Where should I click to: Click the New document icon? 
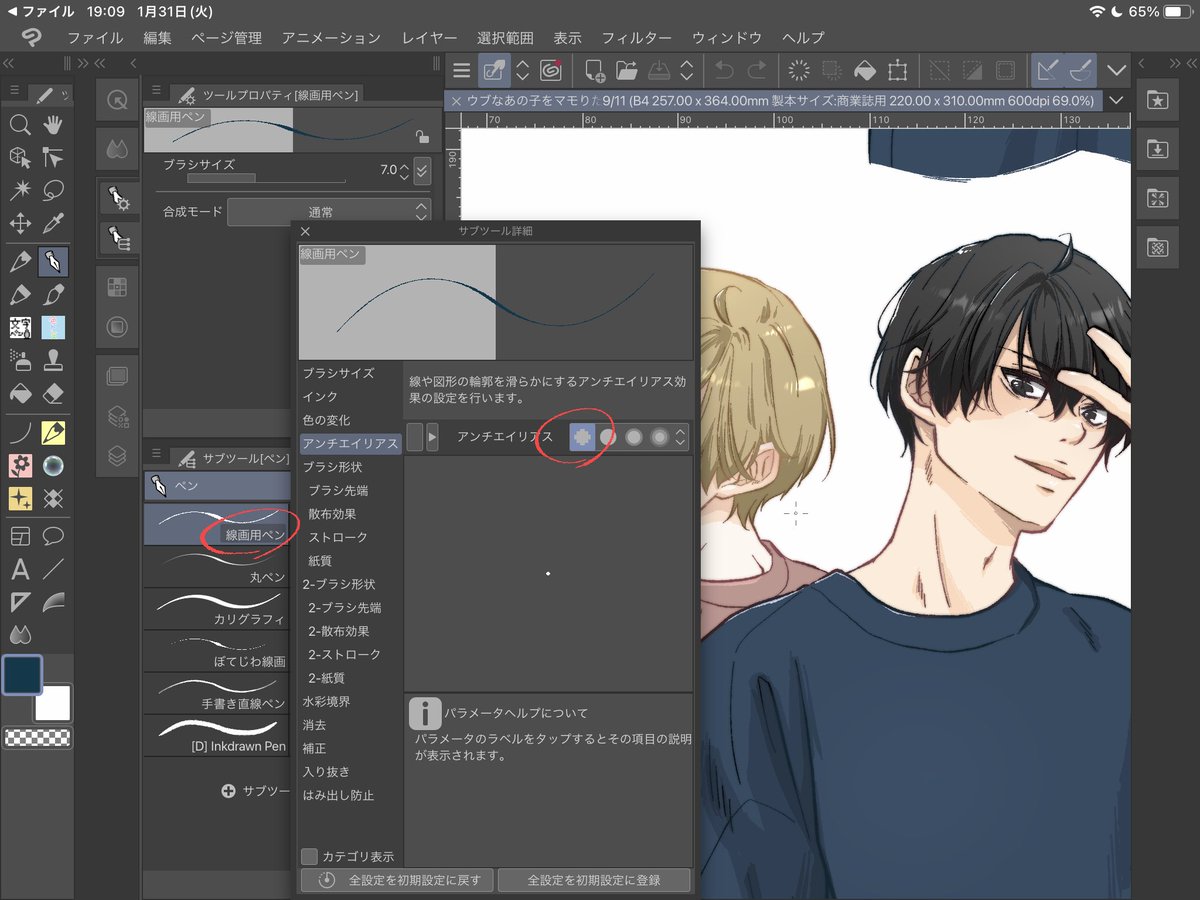point(594,70)
